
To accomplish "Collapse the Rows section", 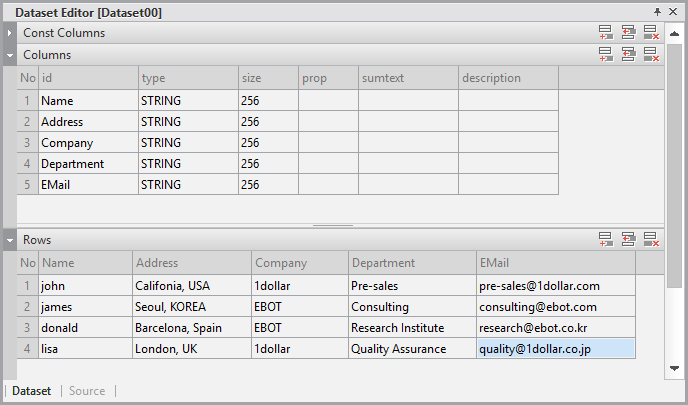I will 9,240.
